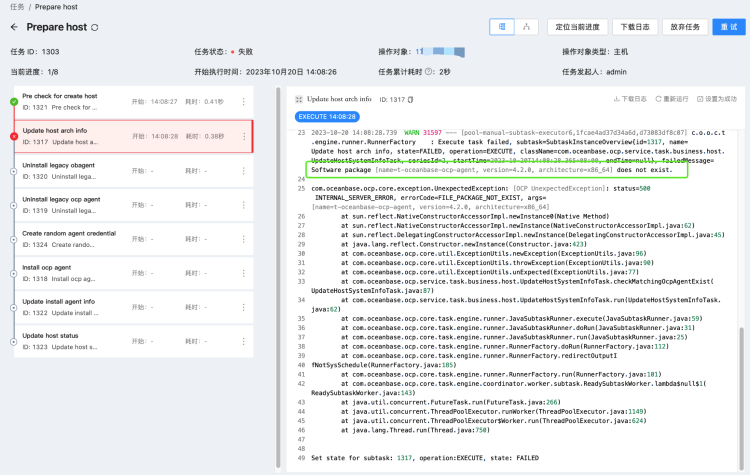The image size is (750, 475).
Task: Open more menu for Create random agent credential
Action: click(x=243, y=239)
